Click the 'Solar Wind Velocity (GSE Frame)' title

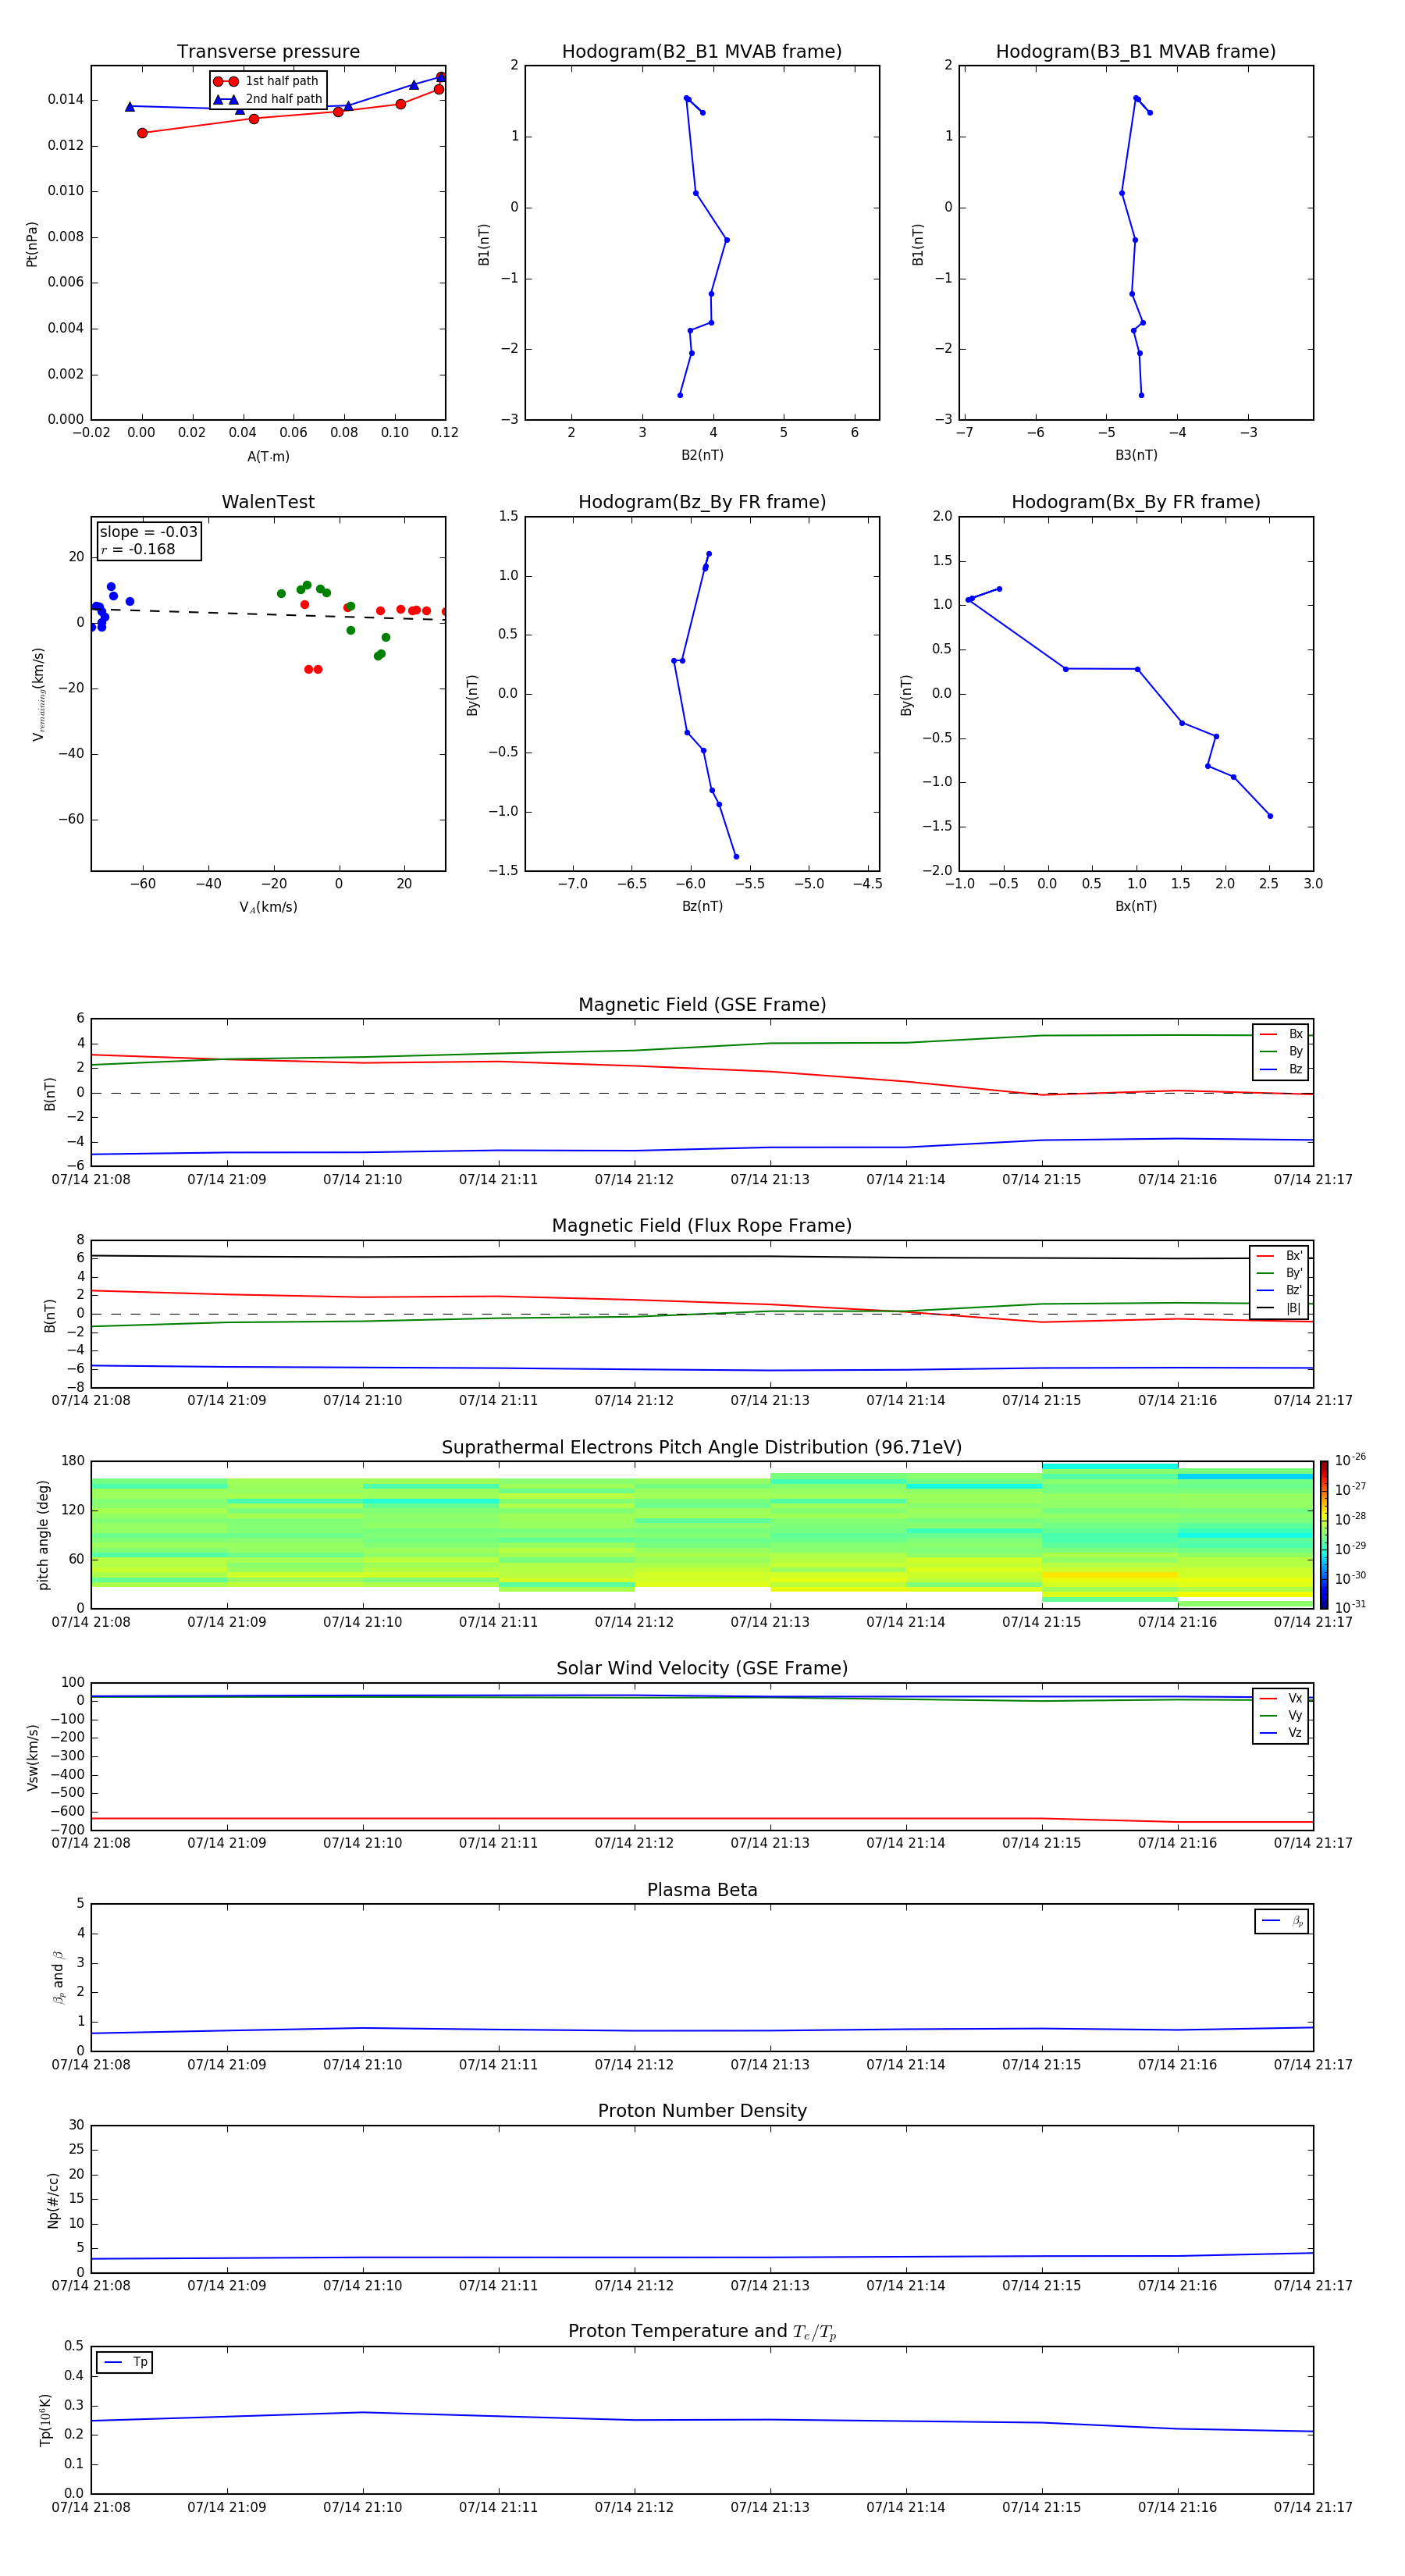(702, 1669)
